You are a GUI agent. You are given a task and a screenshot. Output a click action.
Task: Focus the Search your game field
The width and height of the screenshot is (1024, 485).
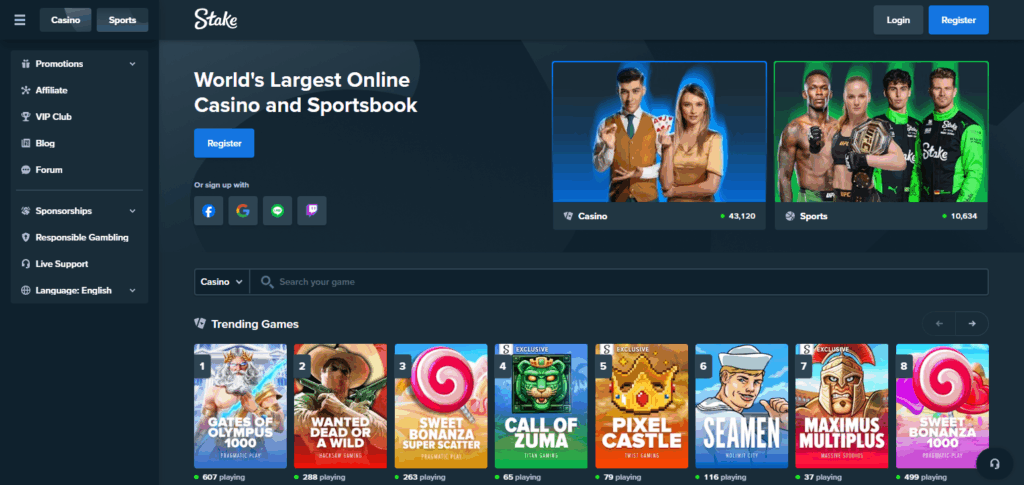pos(618,282)
